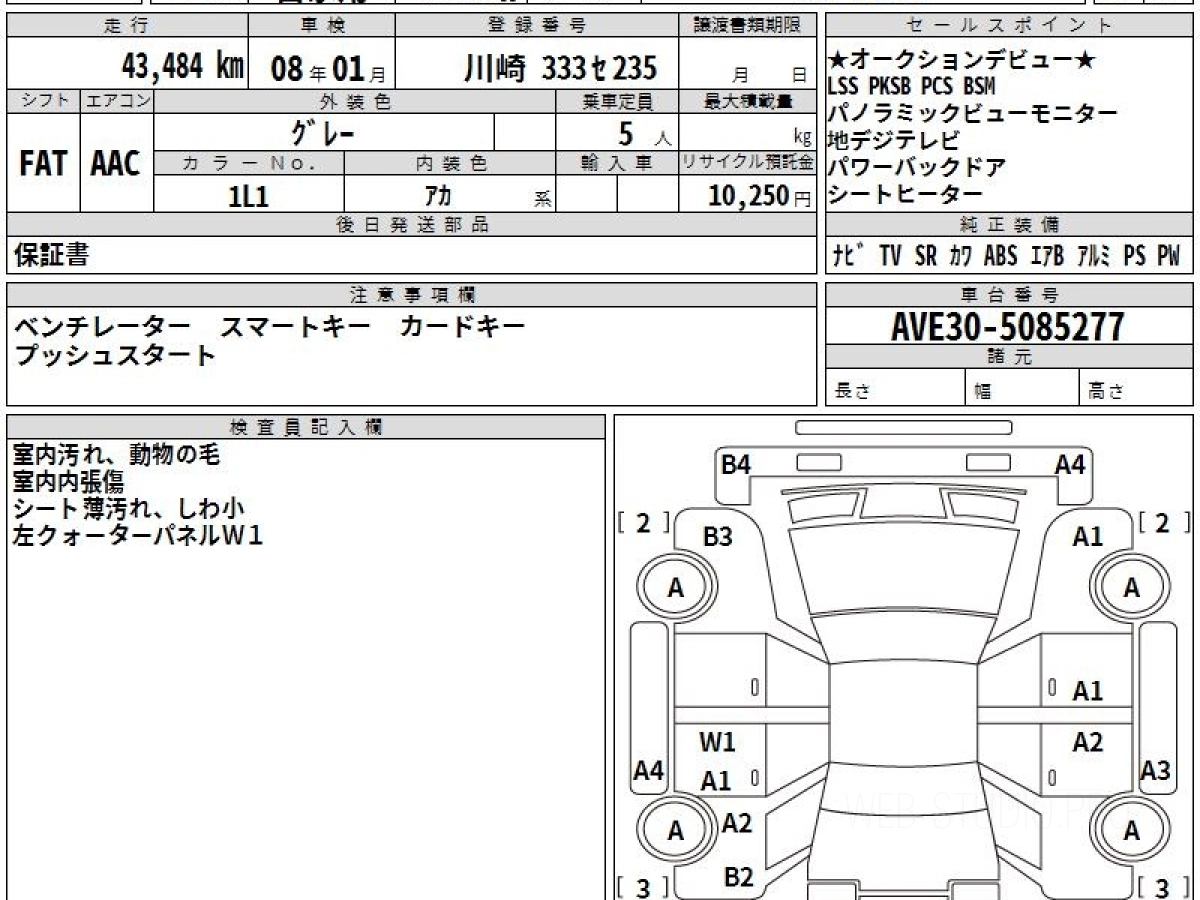Click the W1 mark on car diagram
The image size is (1200, 900).
[x=717, y=742]
